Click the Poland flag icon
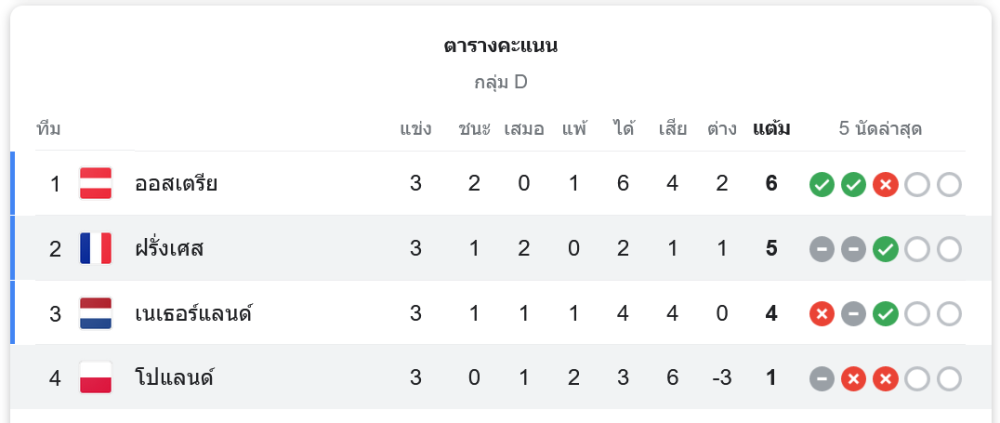Image resolution: width=1000 pixels, height=423 pixels. click(x=96, y=379)
